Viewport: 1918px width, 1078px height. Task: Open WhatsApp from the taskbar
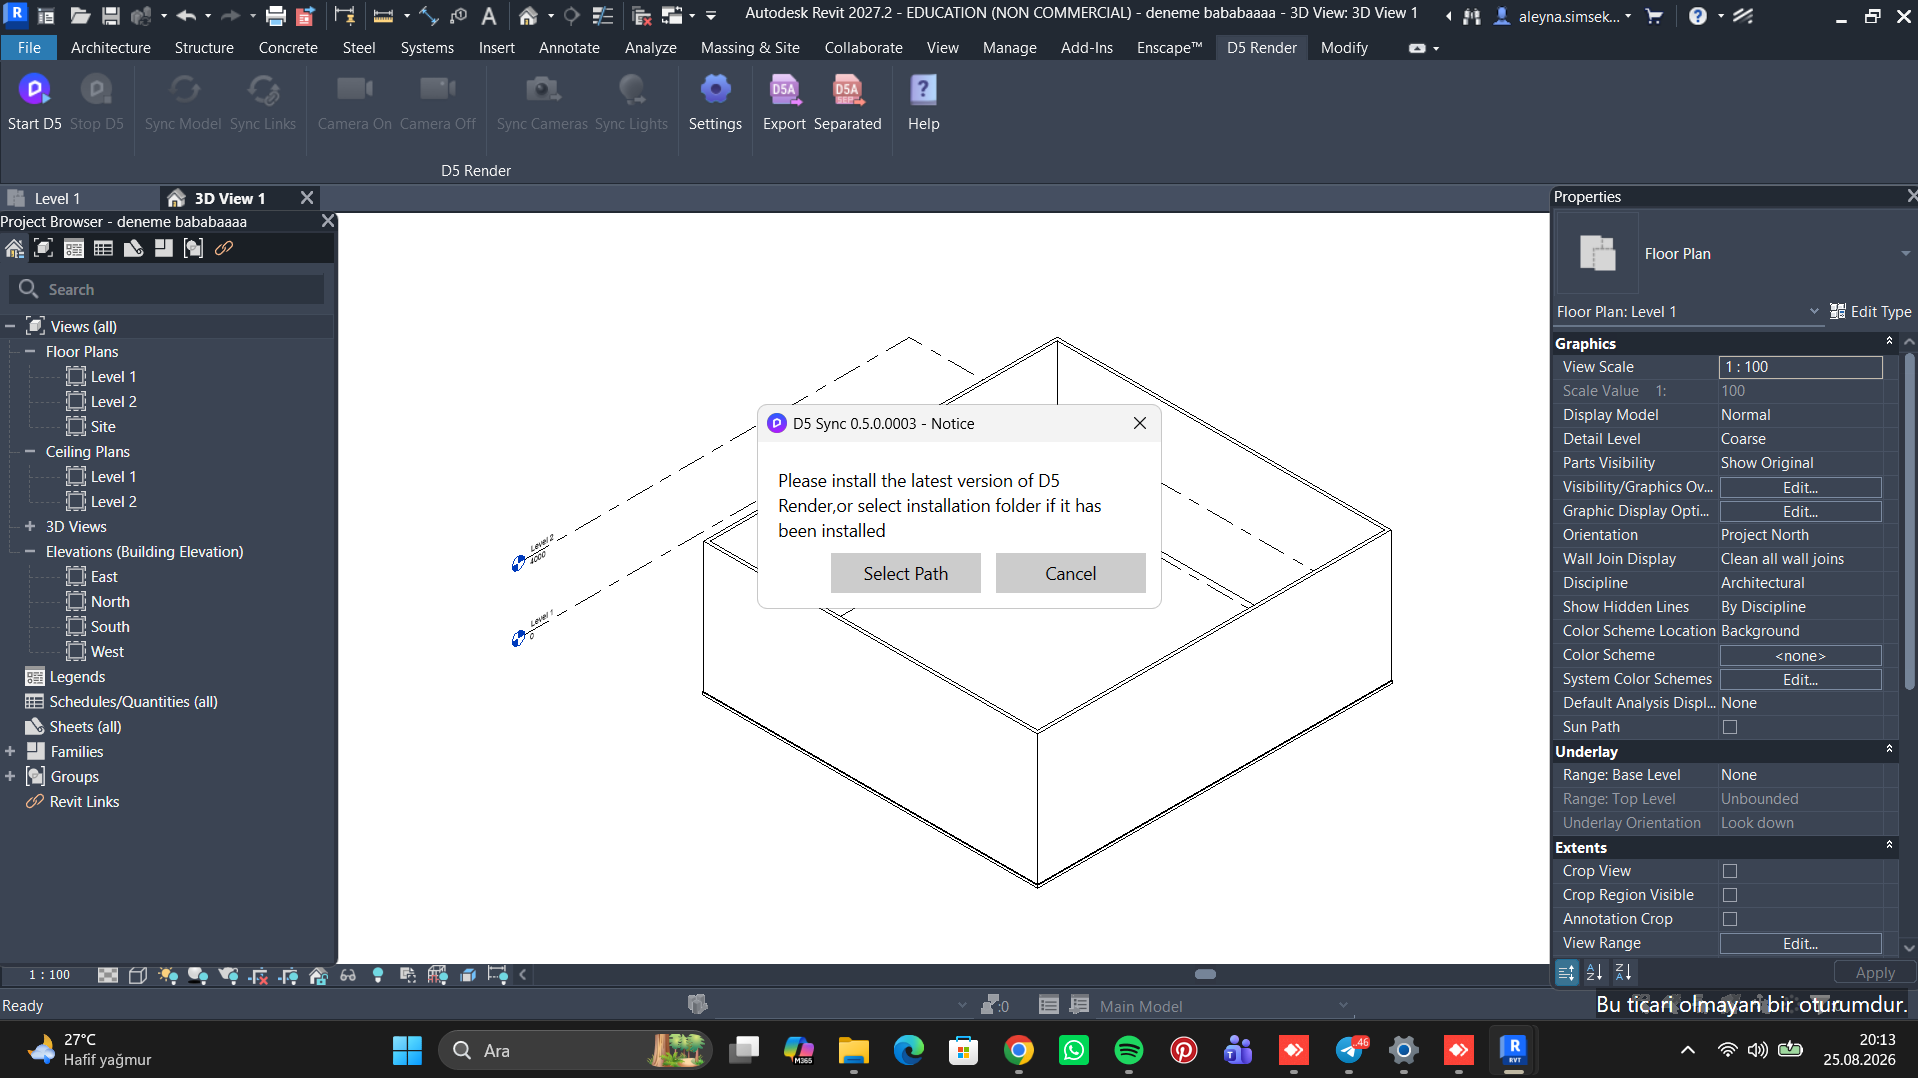[x=1074, y=1050]
